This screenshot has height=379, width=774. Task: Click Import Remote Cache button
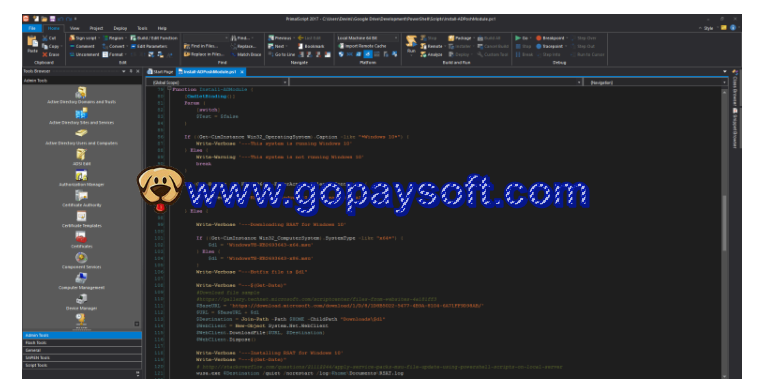(x=362, y=46)
